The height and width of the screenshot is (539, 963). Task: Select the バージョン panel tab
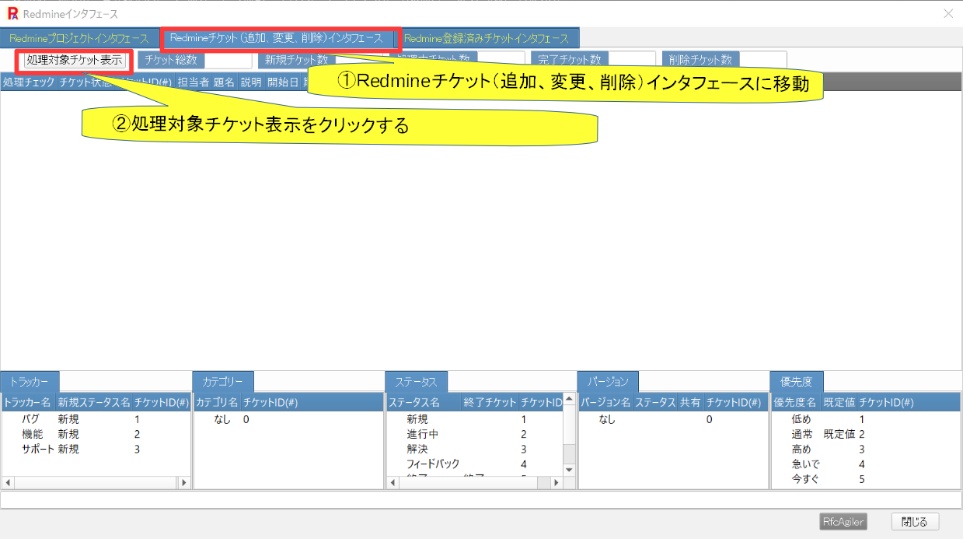point(607,382)
